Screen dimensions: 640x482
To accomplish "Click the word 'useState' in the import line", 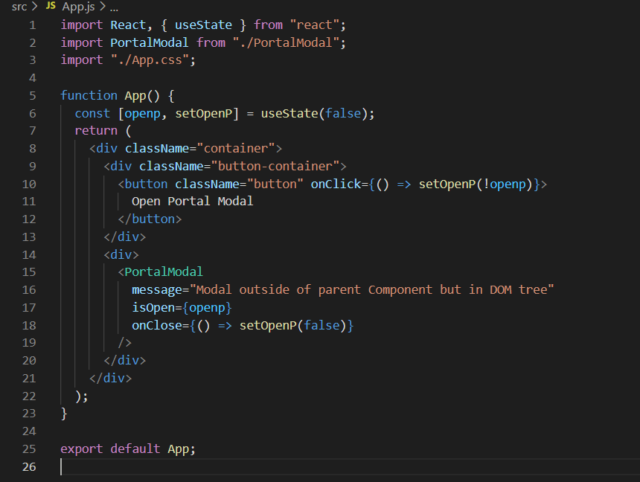I will coord(203,25).
